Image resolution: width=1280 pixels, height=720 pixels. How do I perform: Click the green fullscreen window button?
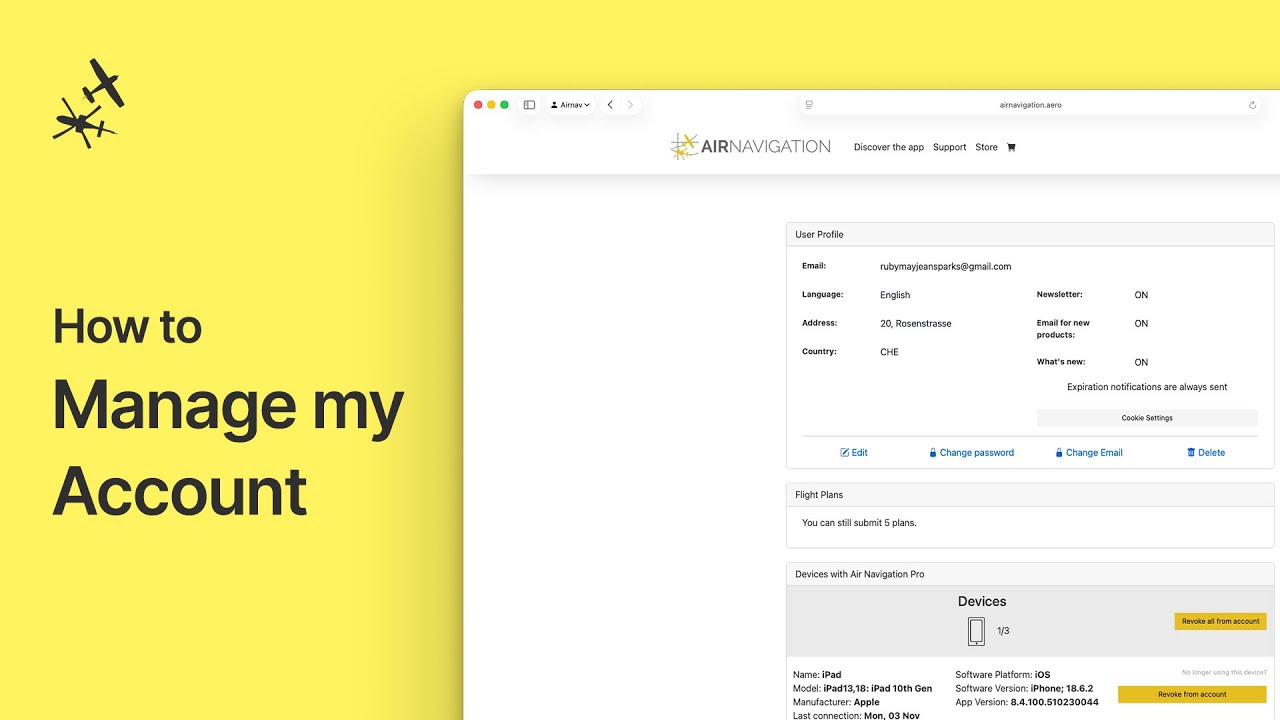504,105
